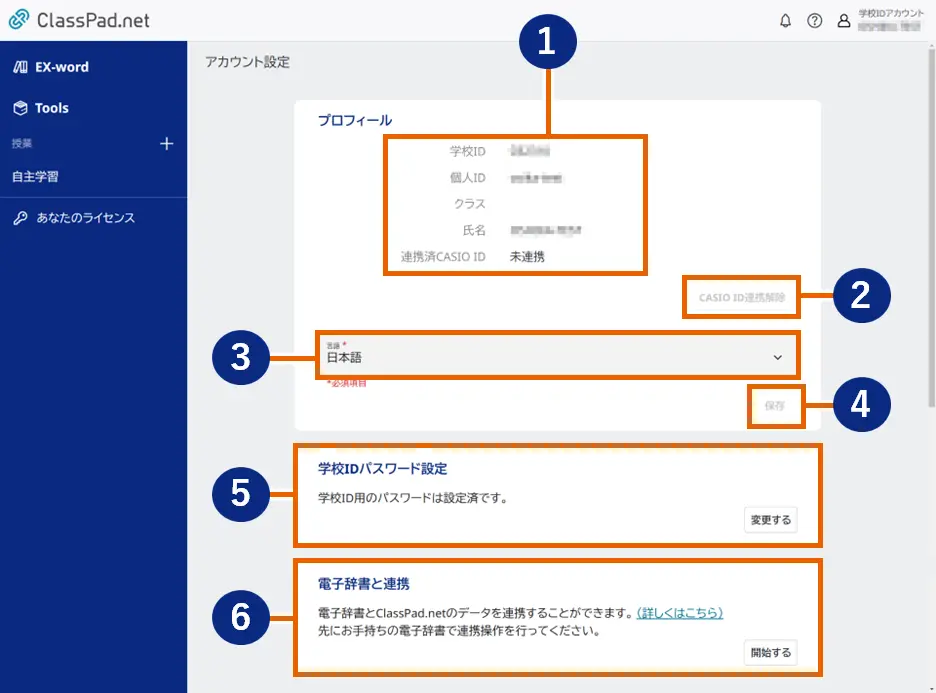Click the key icon beside あなたのライセンス

(x=22, y=217)
